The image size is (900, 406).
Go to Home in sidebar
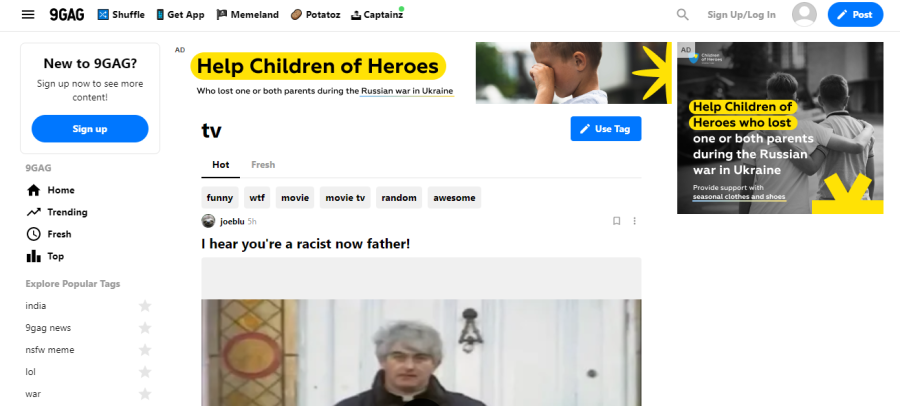click(51, 190)
